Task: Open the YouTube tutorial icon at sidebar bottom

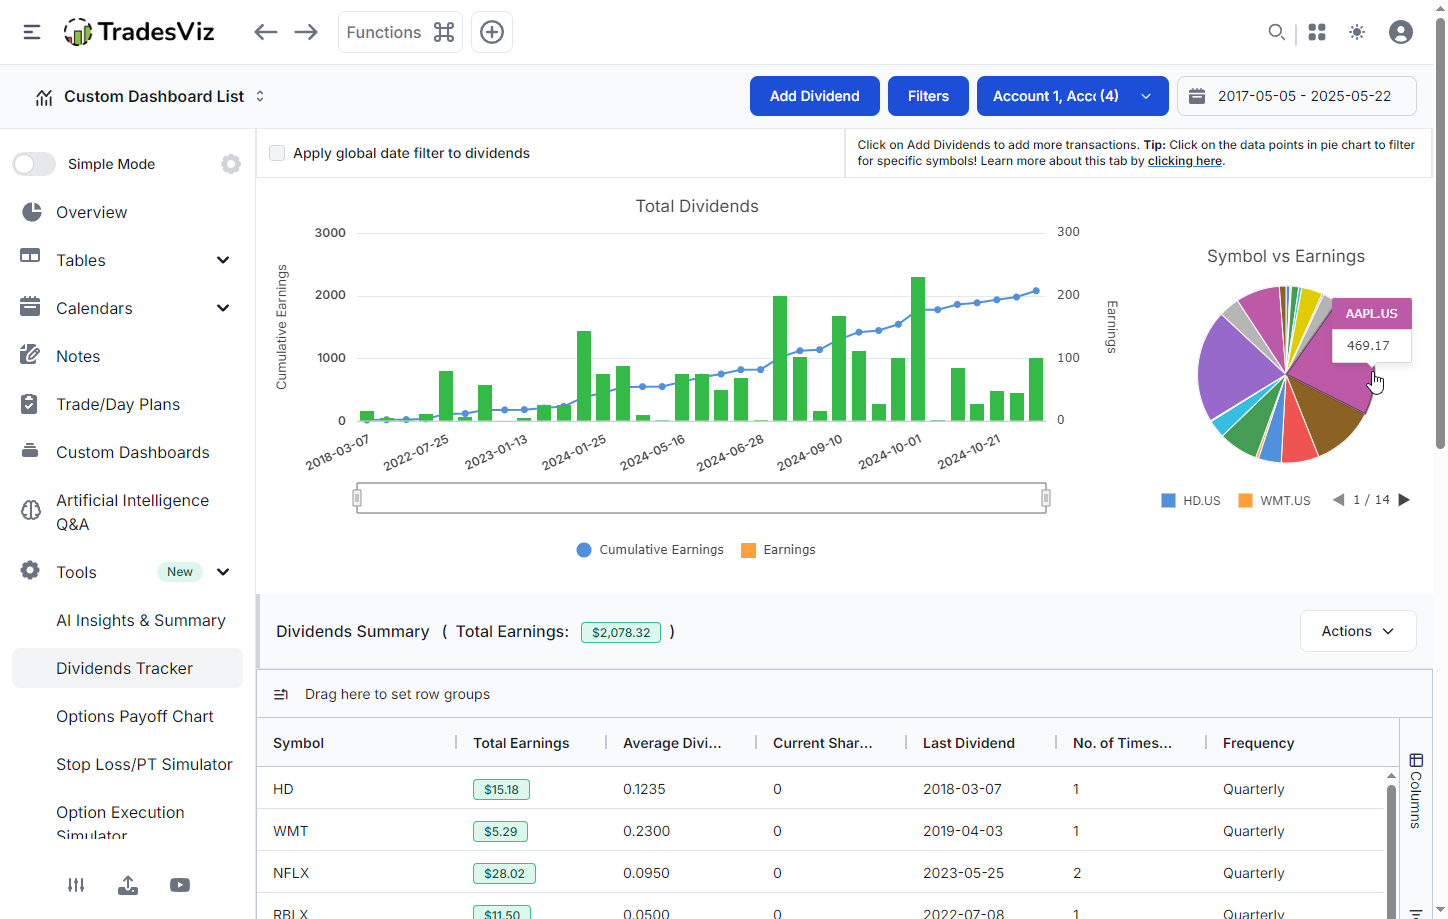Action: [x=180, y=885]
